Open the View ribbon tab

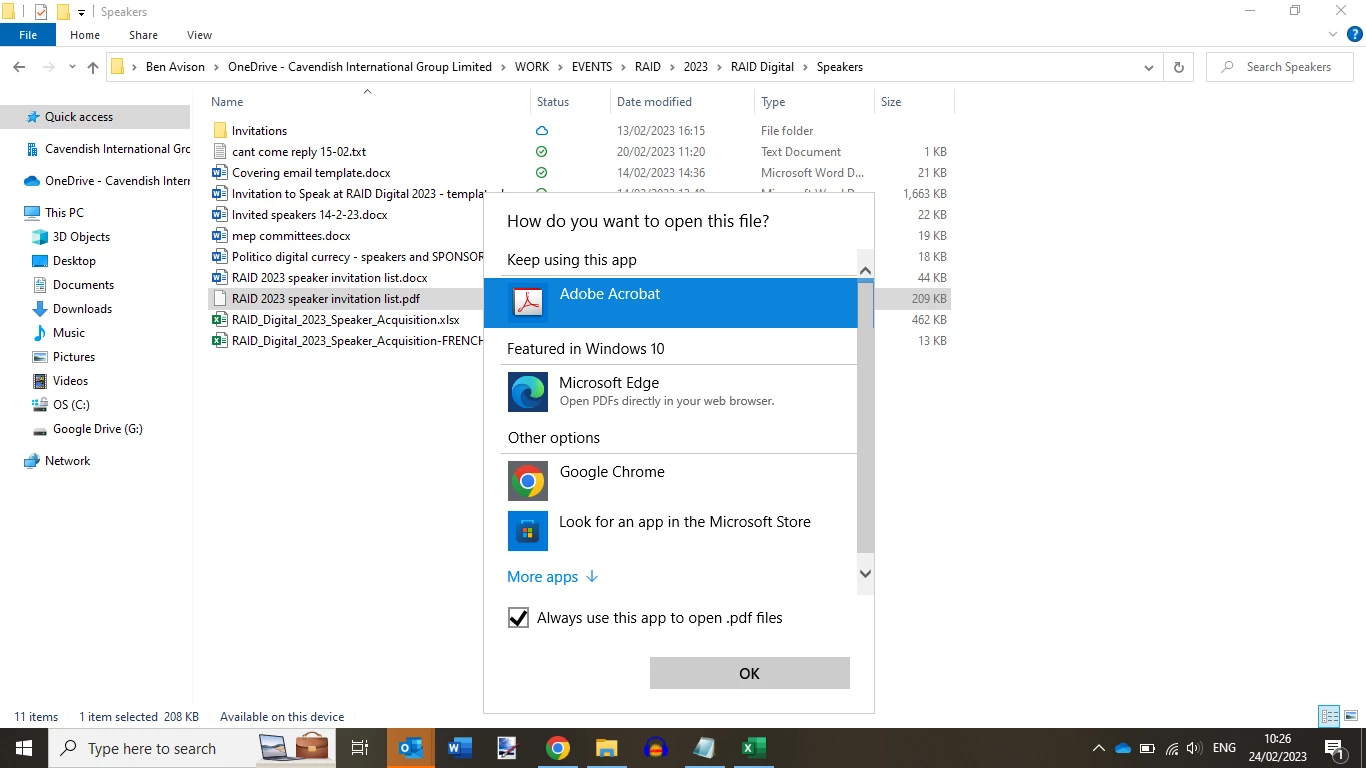(x=200, y=35)
